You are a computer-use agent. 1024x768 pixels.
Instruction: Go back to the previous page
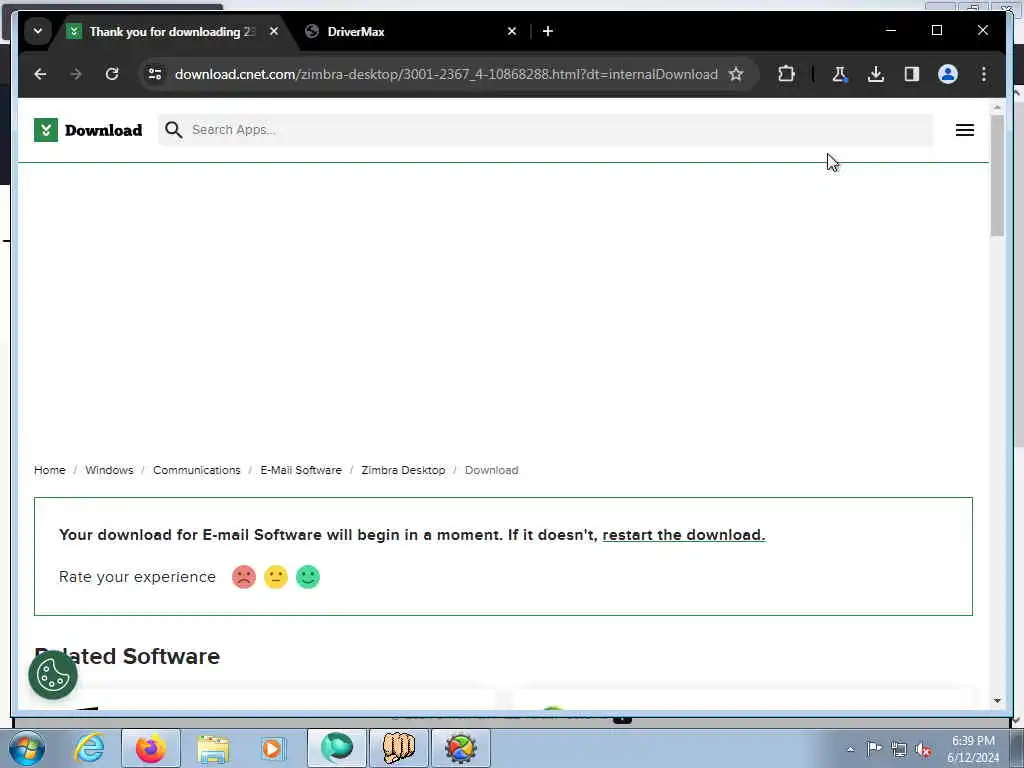pos(40,74)
